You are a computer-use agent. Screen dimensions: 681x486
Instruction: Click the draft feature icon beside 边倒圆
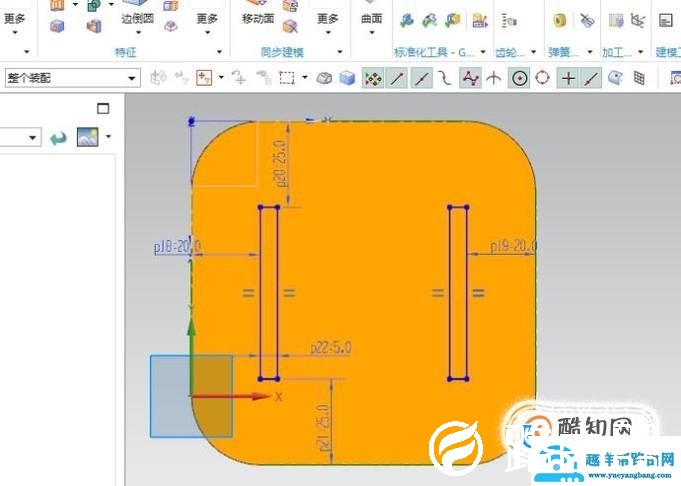171,26
